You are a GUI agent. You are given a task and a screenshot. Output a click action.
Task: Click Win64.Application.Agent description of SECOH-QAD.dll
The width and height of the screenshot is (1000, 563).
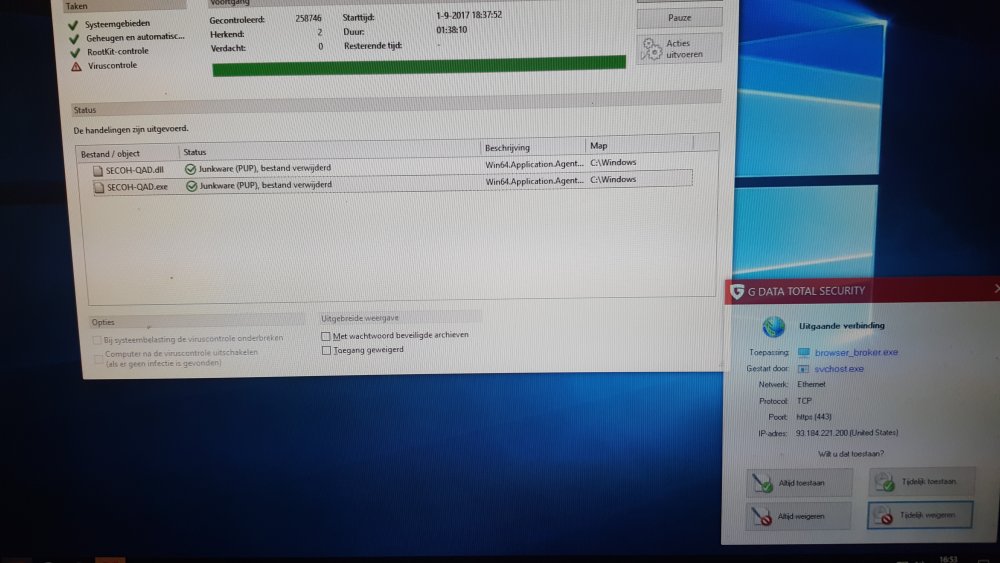pyautogui.click(x=534, y=165)
